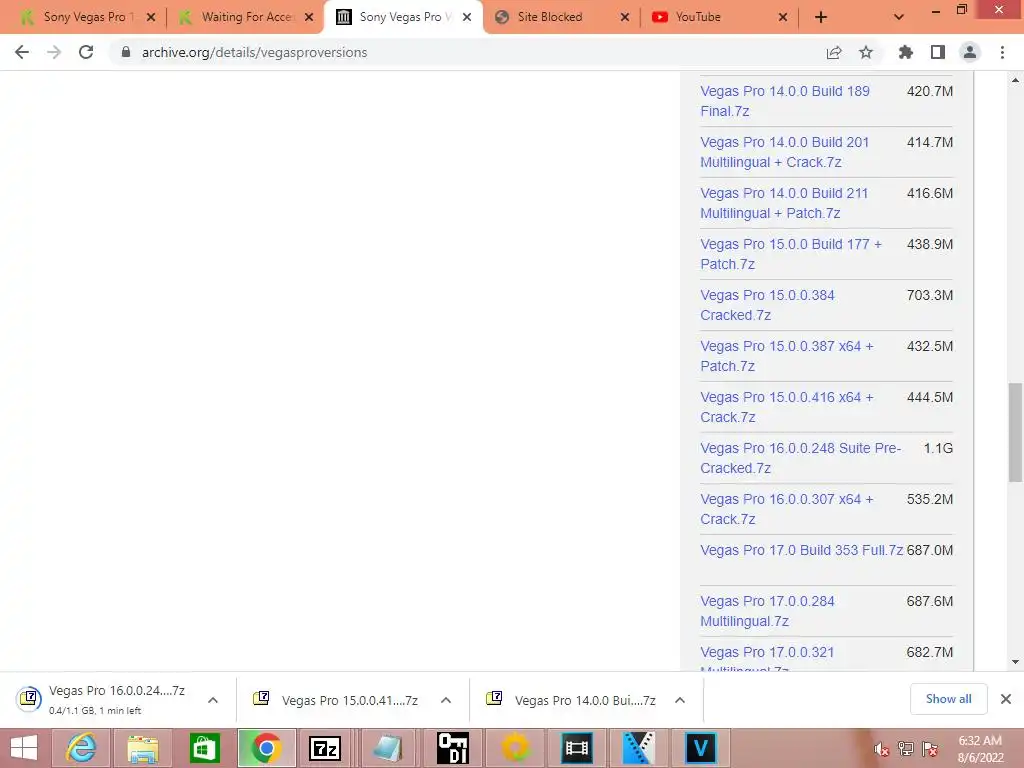
Task: Open the Vegas Pro 16.0.0.307 x64 link
Action: click(787, 509)
